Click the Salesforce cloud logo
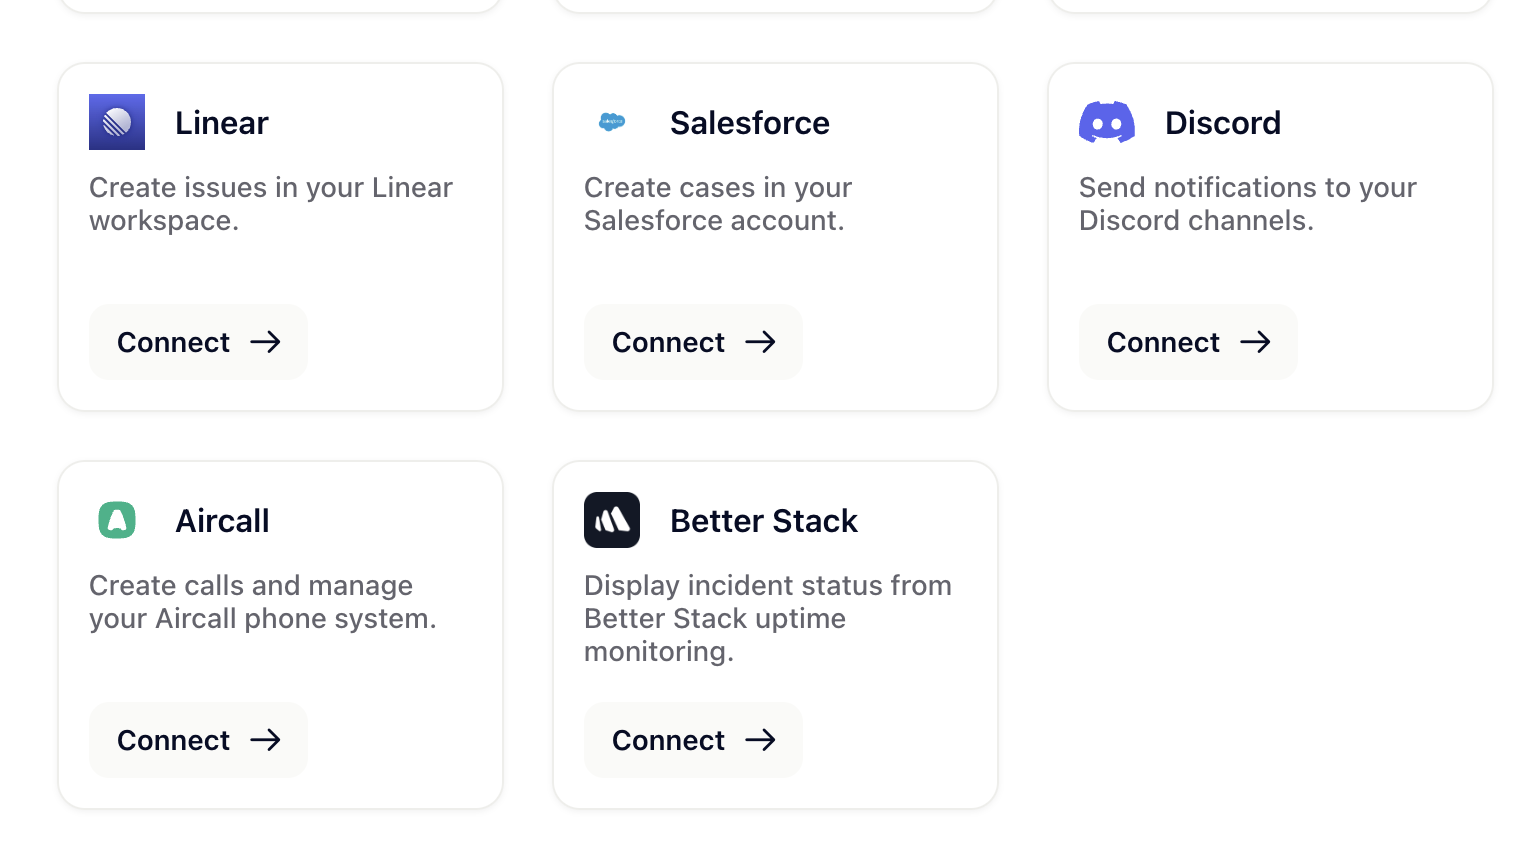Viewport: 1534px width, 852px height. click(x=612, y=122)
